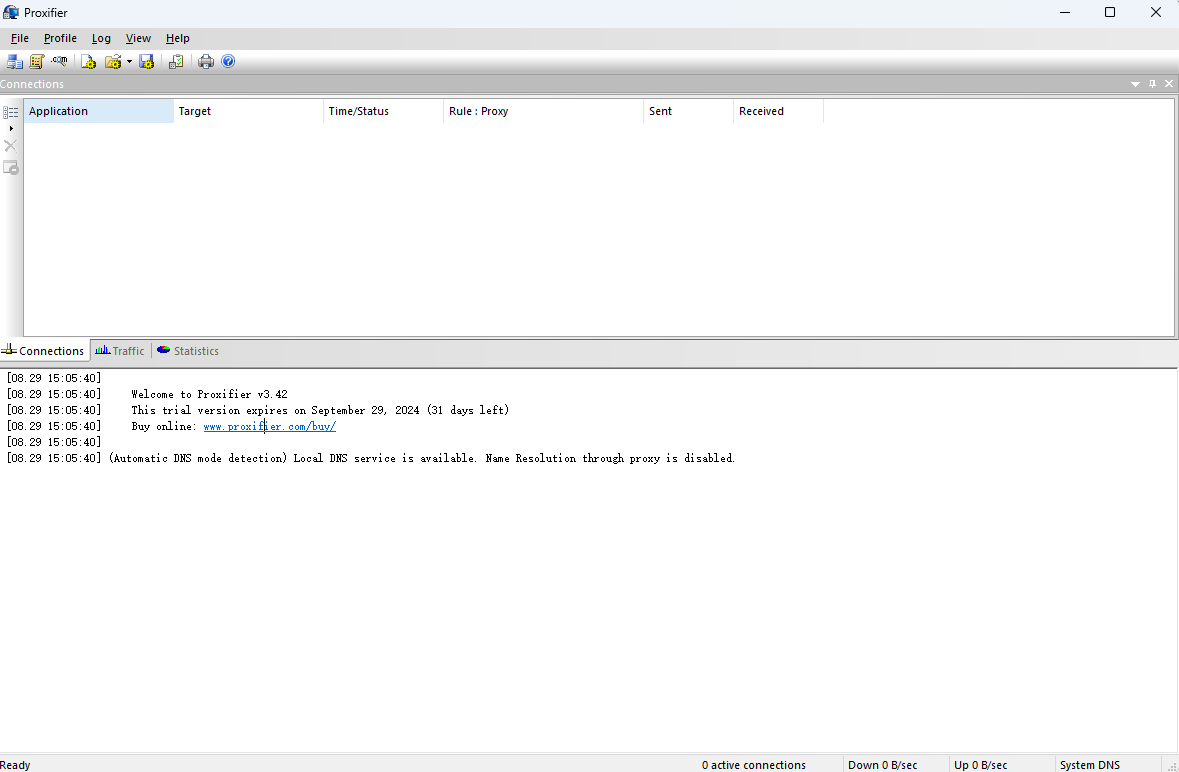1179x772 pixels.
Task: Click 'System DNS' status bar entry
Action: [x=1090, y=765]
